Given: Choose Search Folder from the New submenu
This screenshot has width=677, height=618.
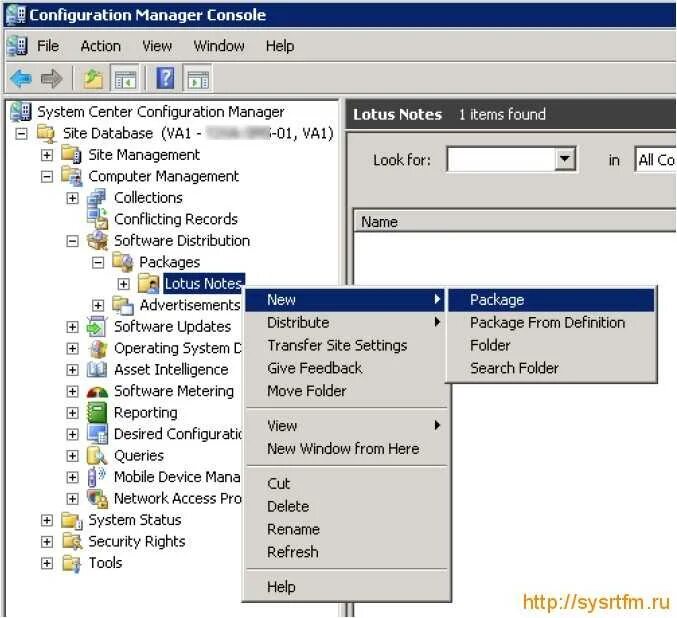Looking at the screenshot, I should [551, 368].
